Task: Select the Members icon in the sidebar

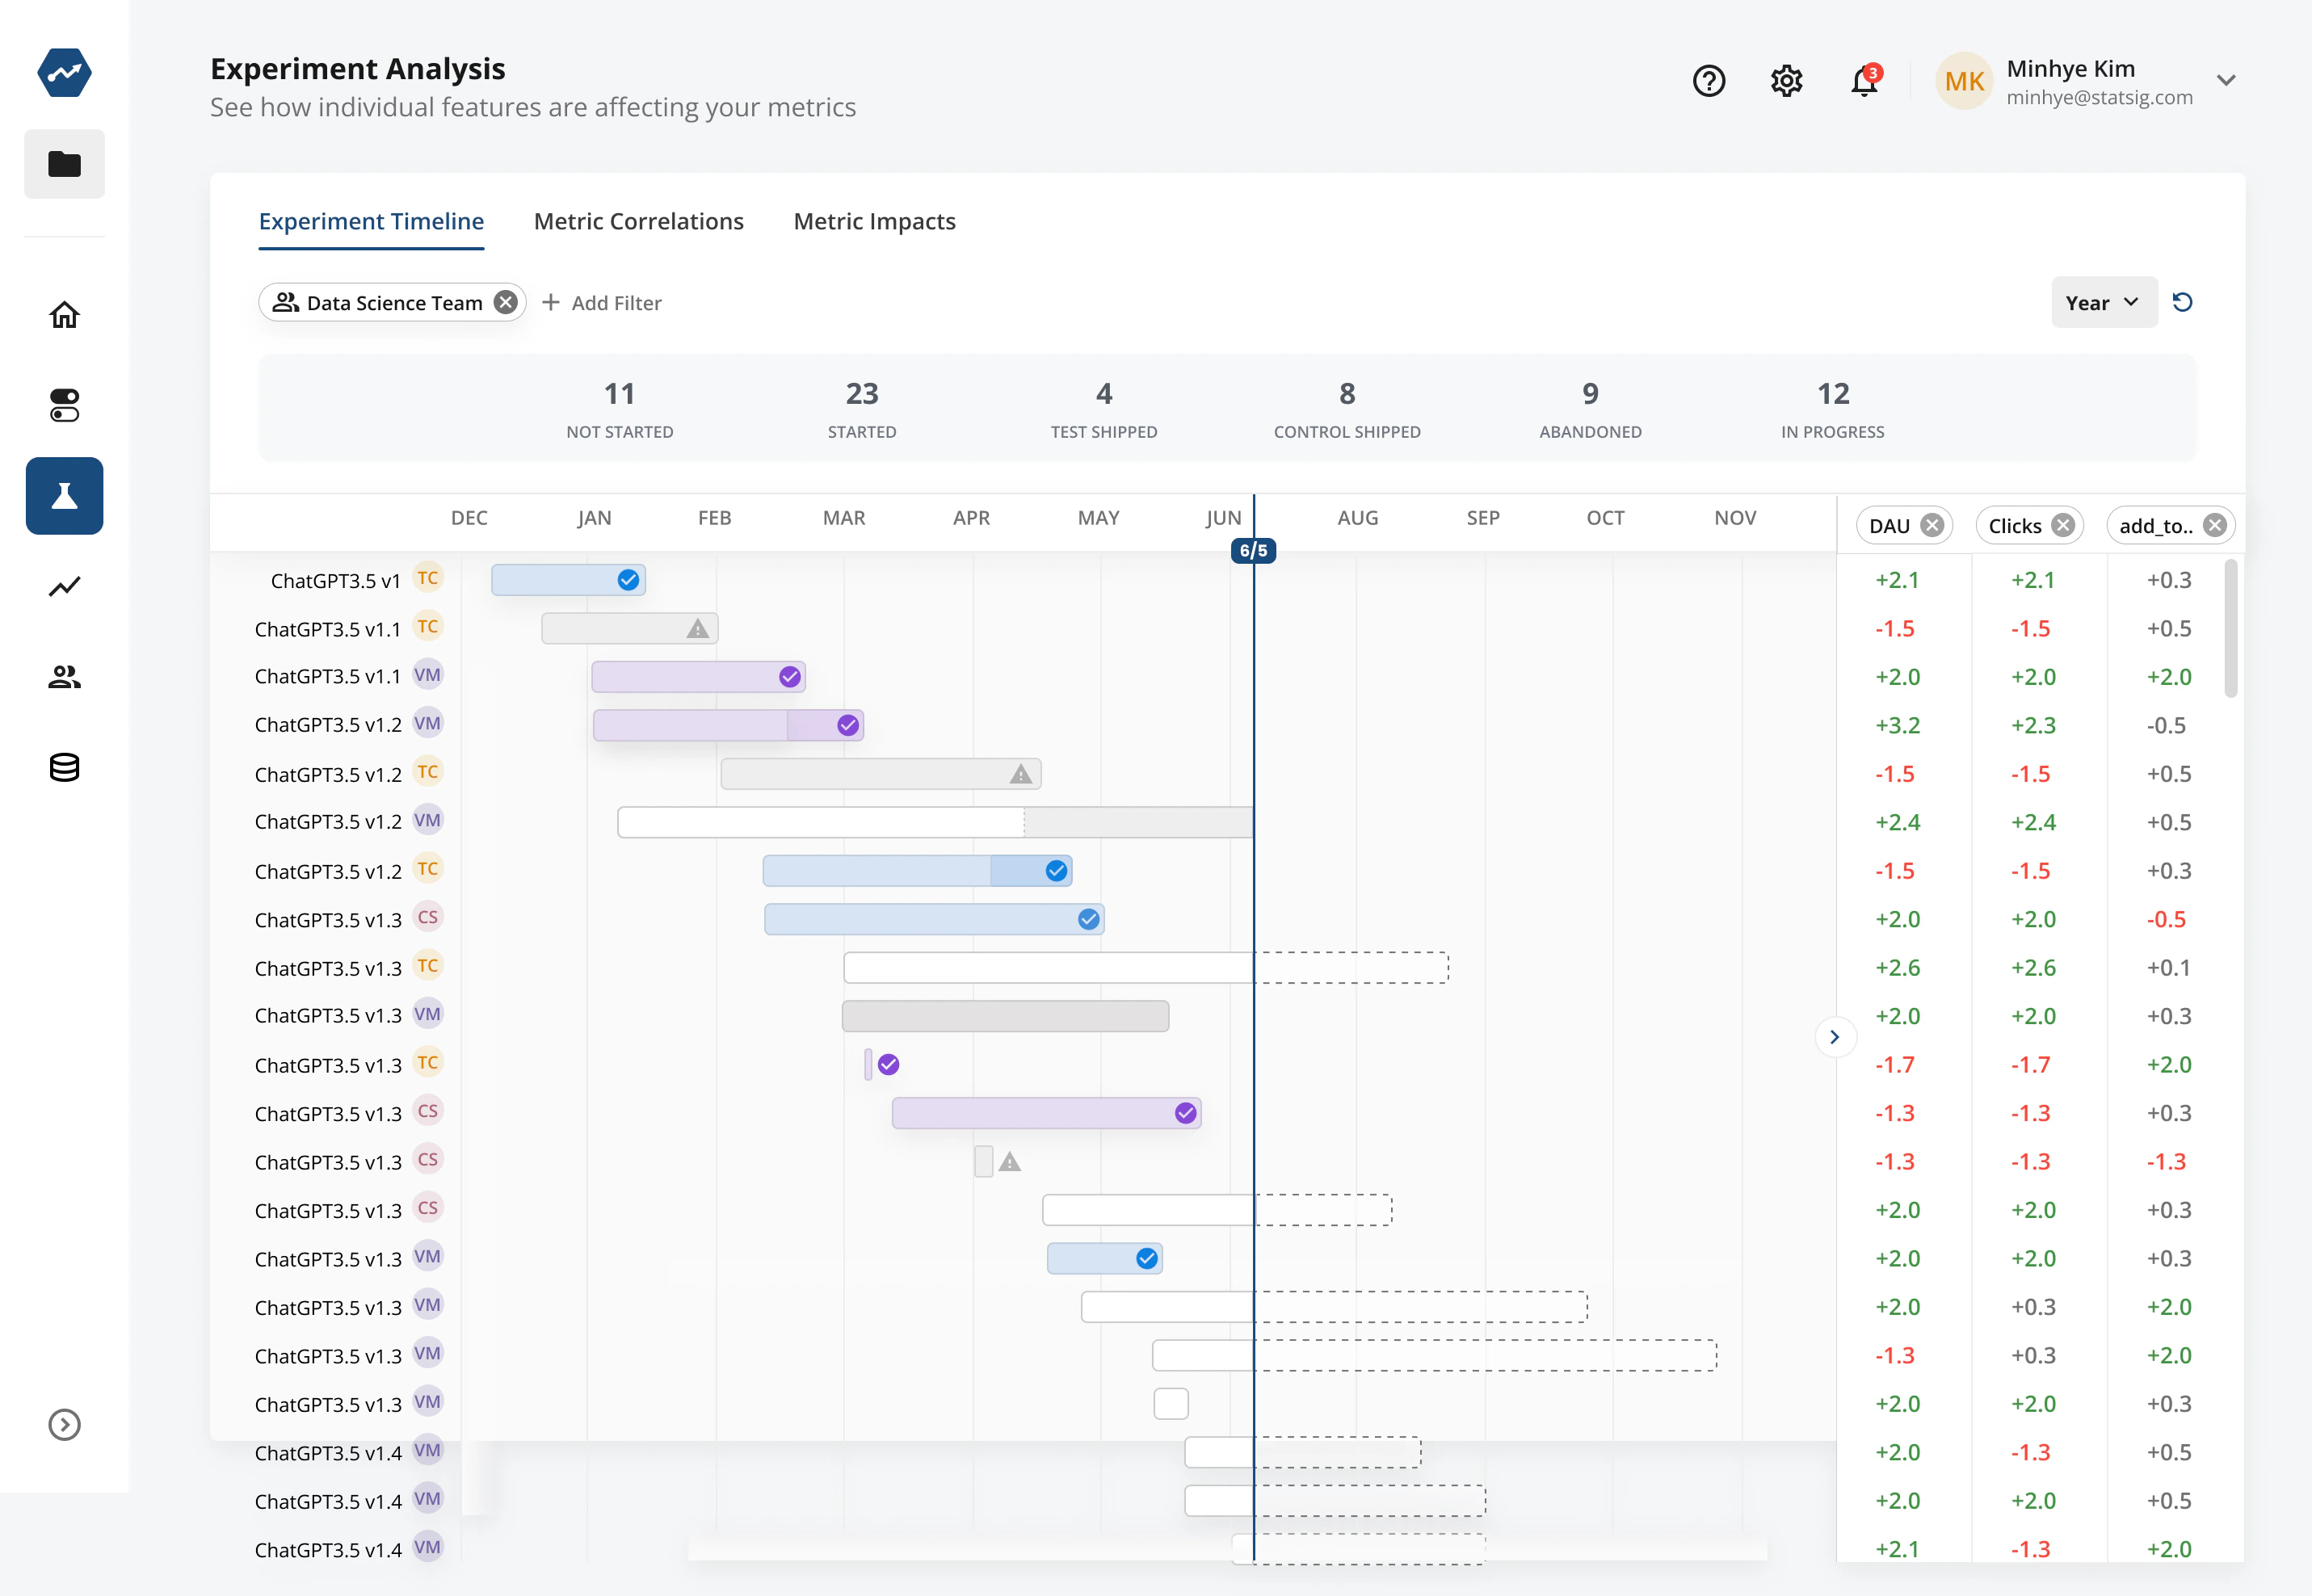Action: (64, 676)
